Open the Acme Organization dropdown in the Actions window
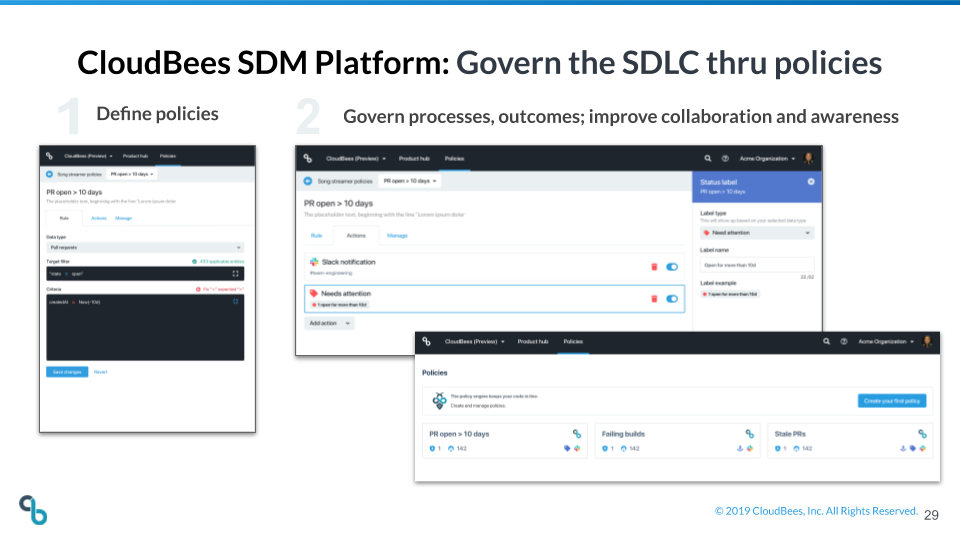The height and width of the screenshot is (540, 960). (x=767, y=159)
